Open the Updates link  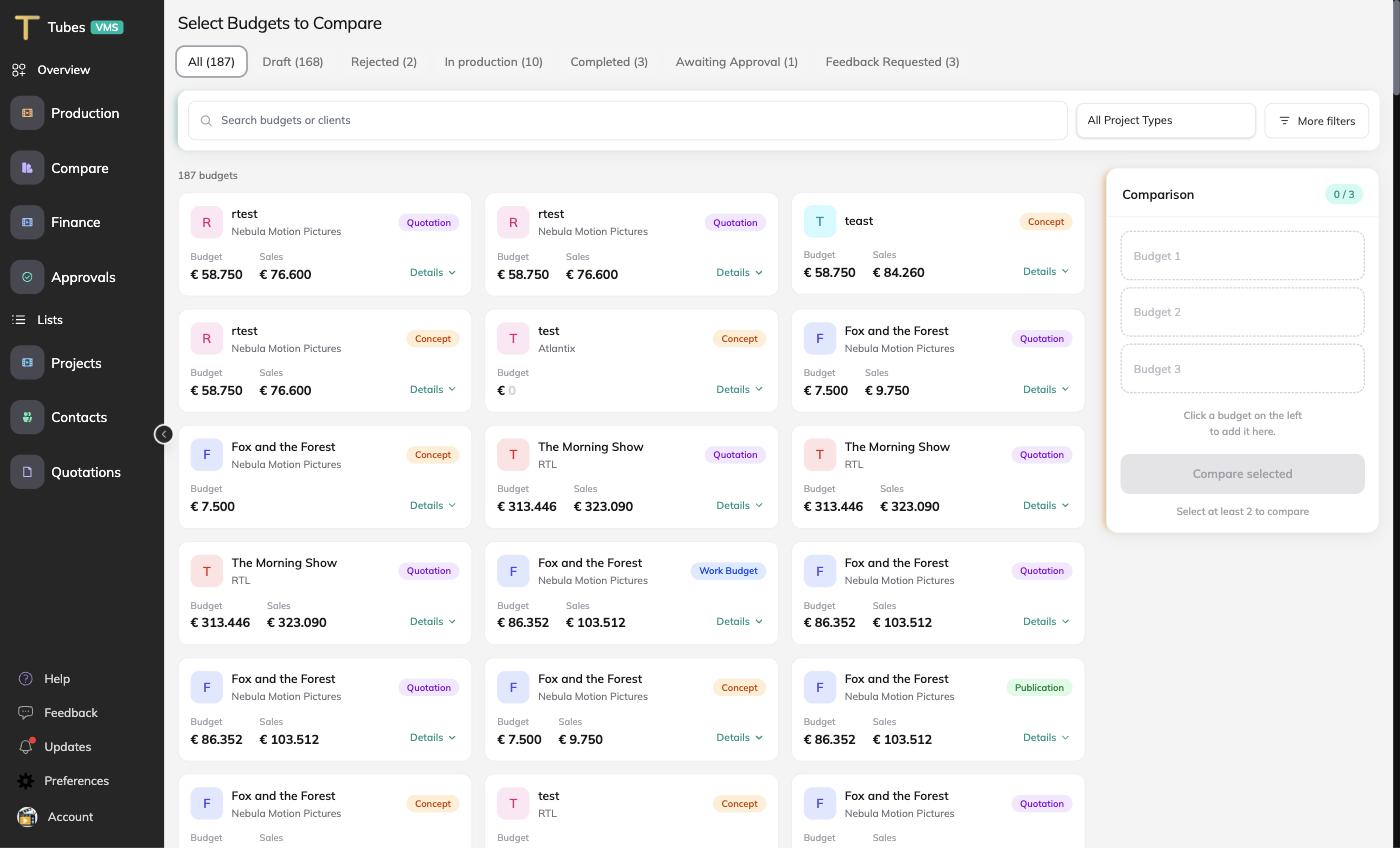(67, 747)
